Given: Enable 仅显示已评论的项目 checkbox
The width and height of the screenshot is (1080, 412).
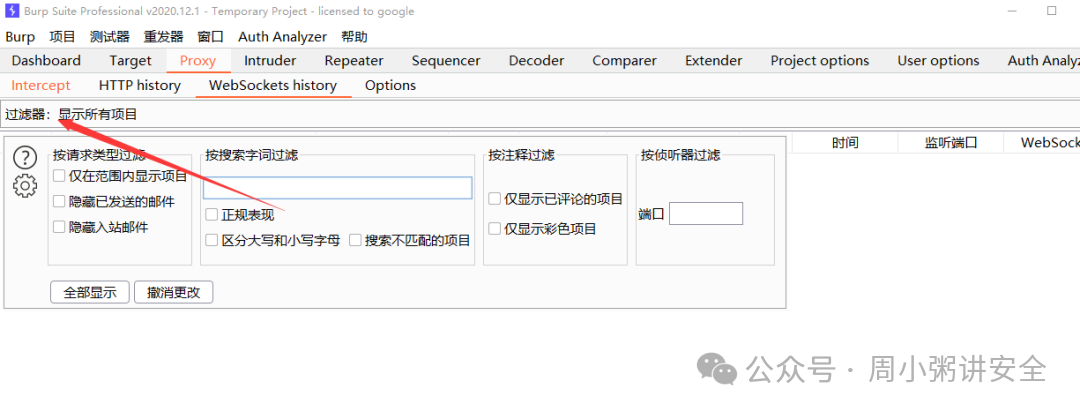Looking at the screenshot, I should (495, 199).
